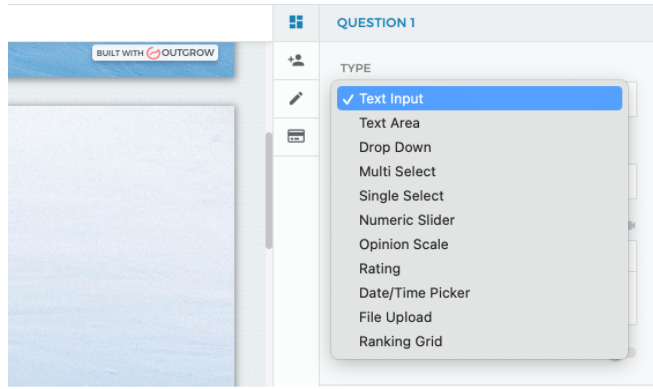Click the Question 1 header
Viewport: 653px width, 389px height.
tap(376, 22)
